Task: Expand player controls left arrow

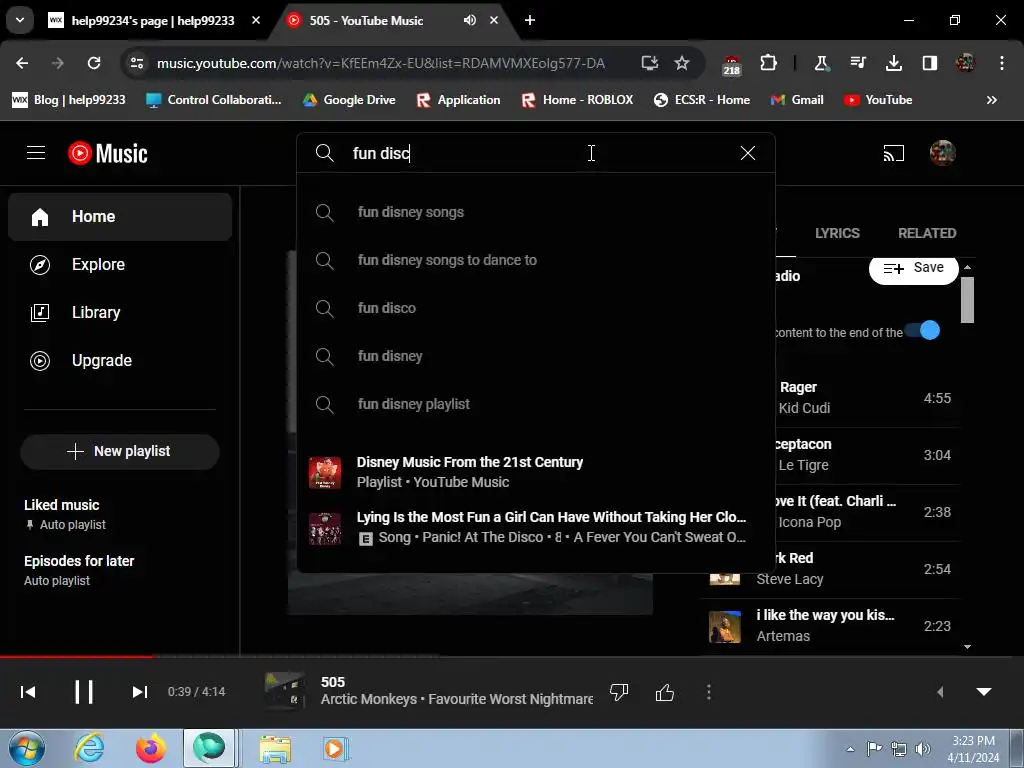Action: [940, 692]
